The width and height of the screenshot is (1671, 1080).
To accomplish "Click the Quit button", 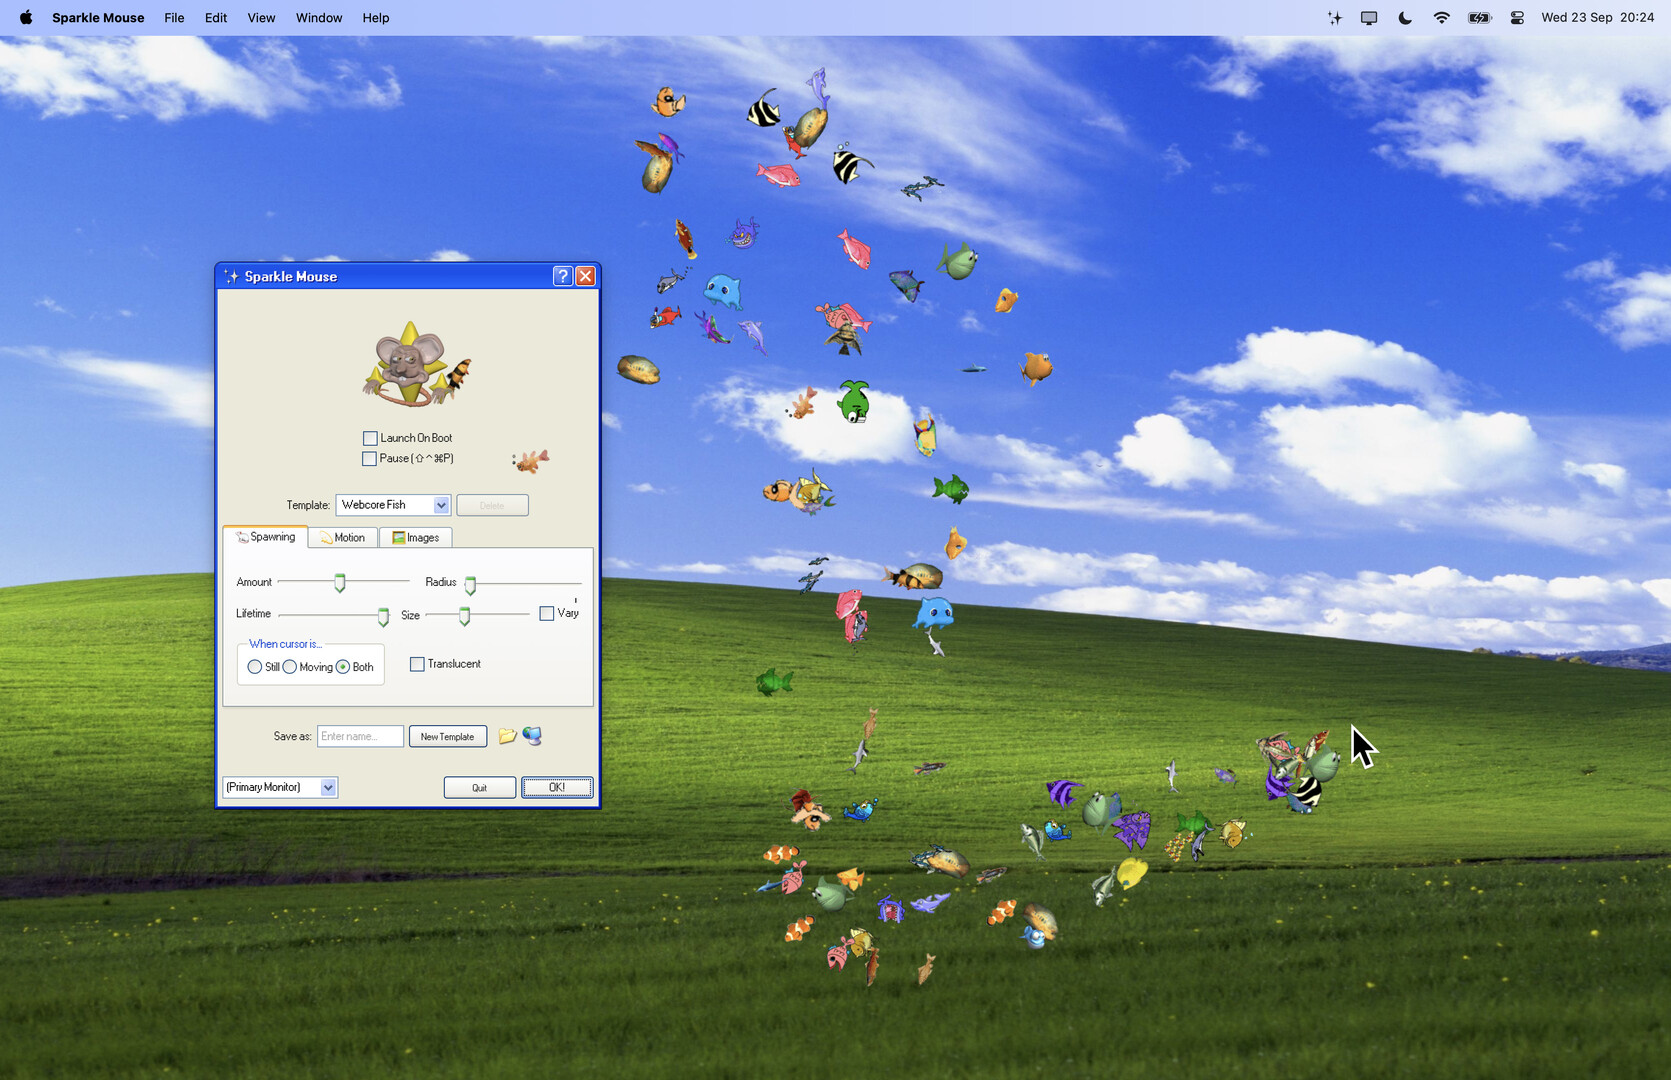I will coord(480,787).
